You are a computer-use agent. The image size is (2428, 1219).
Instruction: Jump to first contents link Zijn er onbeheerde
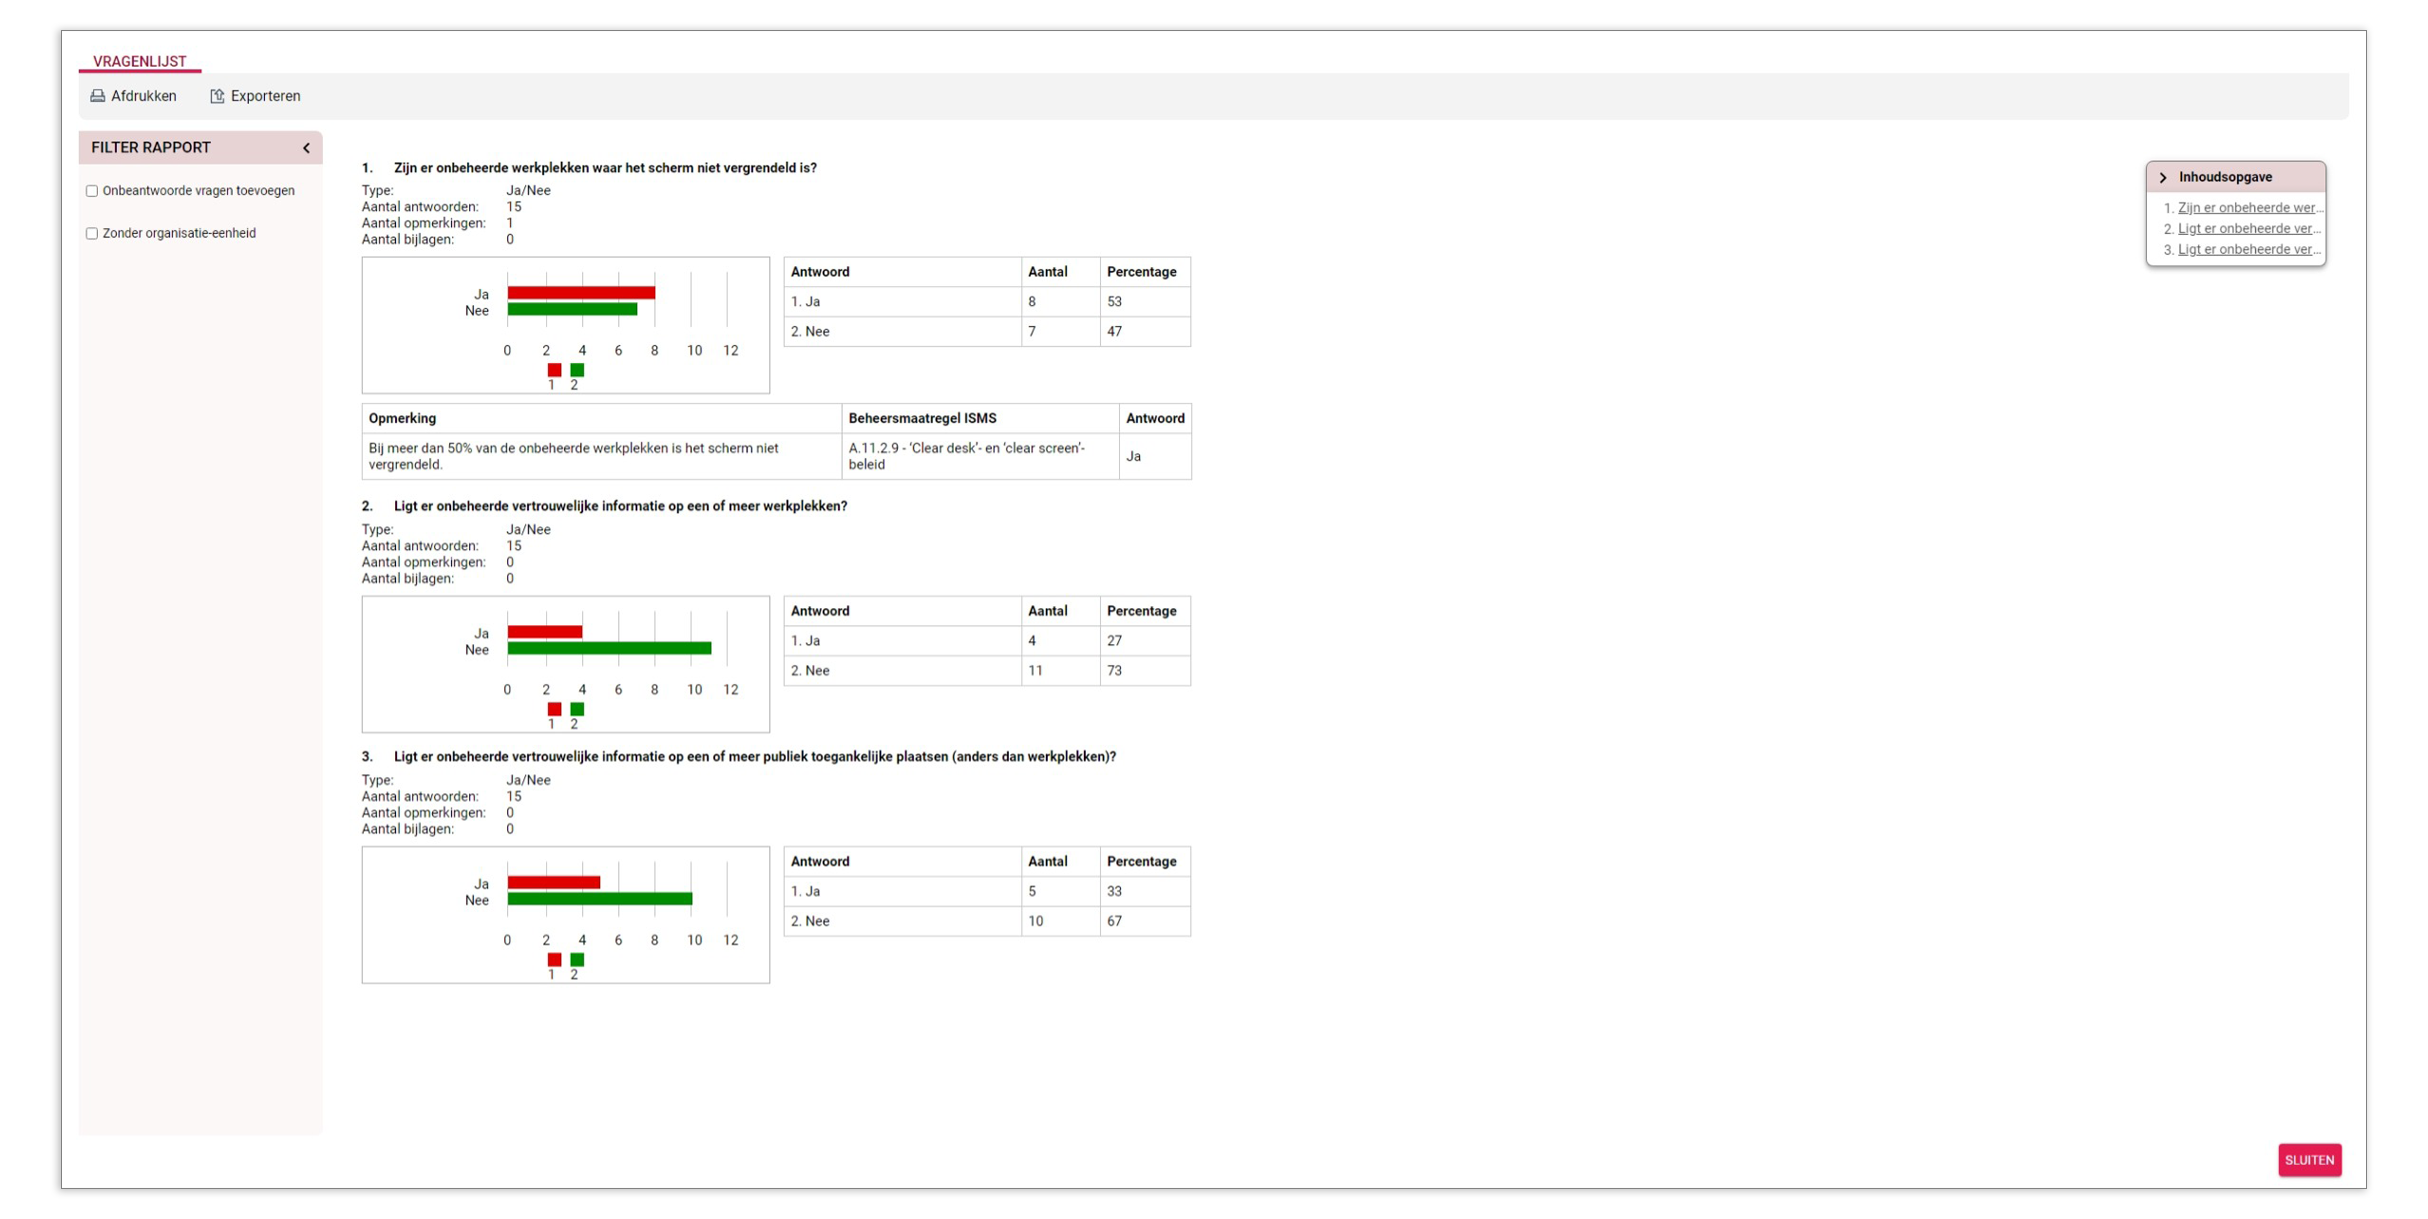tap(2247, 208)
